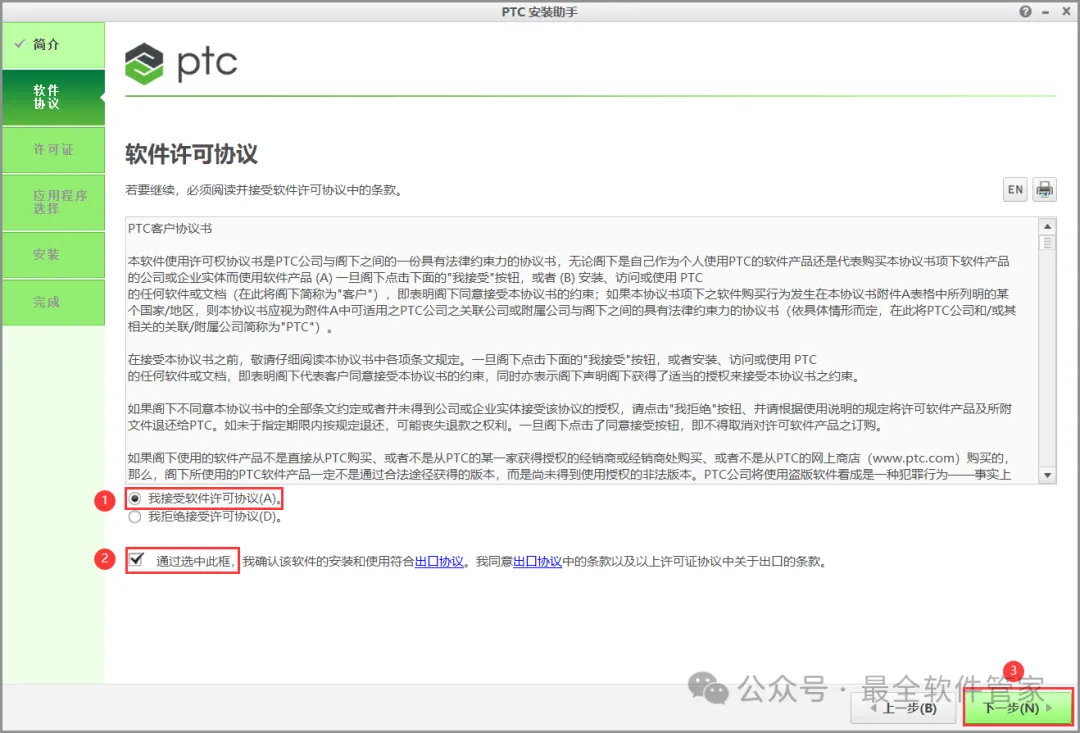Open the 完成 step in sidebar

(x=54, y=302)
